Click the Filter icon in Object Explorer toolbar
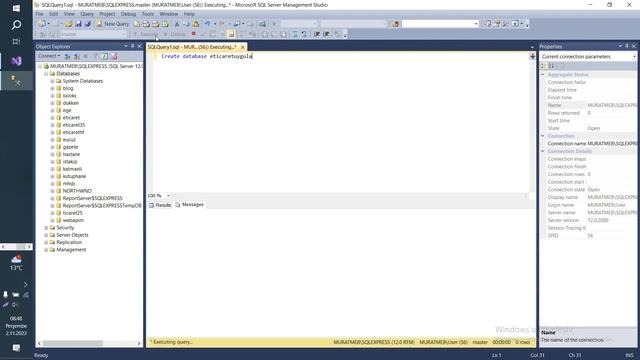Image resolution: width=640 pixels, height=360 pixels. pyautogui.click(x=95, y=56)
